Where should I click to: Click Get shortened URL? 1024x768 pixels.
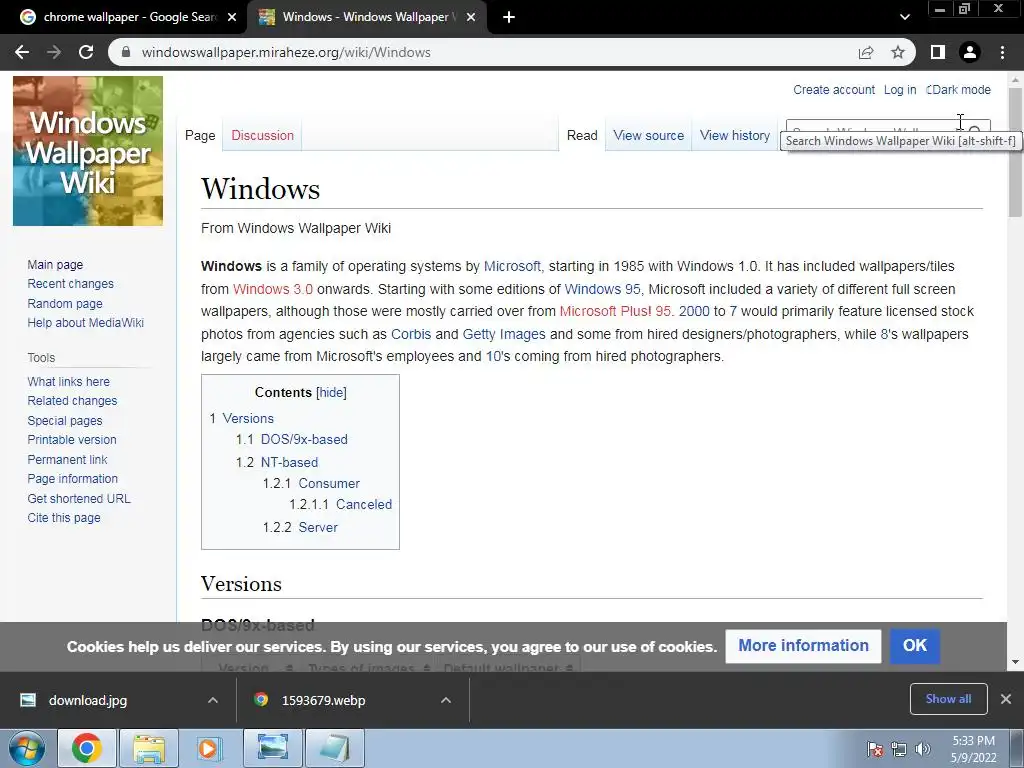point(79,498)
